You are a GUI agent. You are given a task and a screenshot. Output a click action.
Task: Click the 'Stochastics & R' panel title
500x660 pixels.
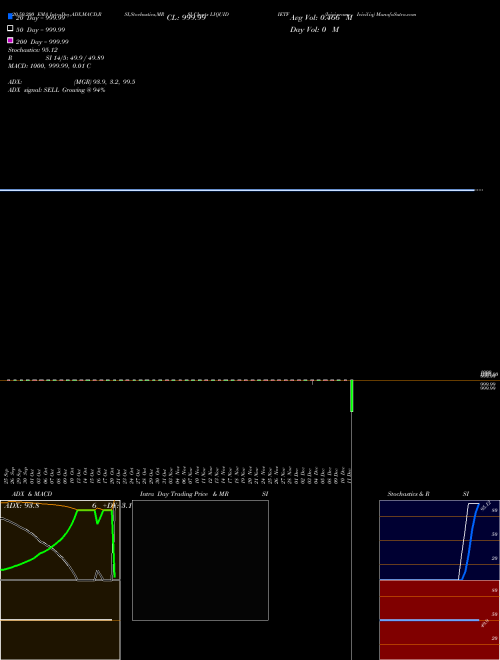tap(408, 494)
